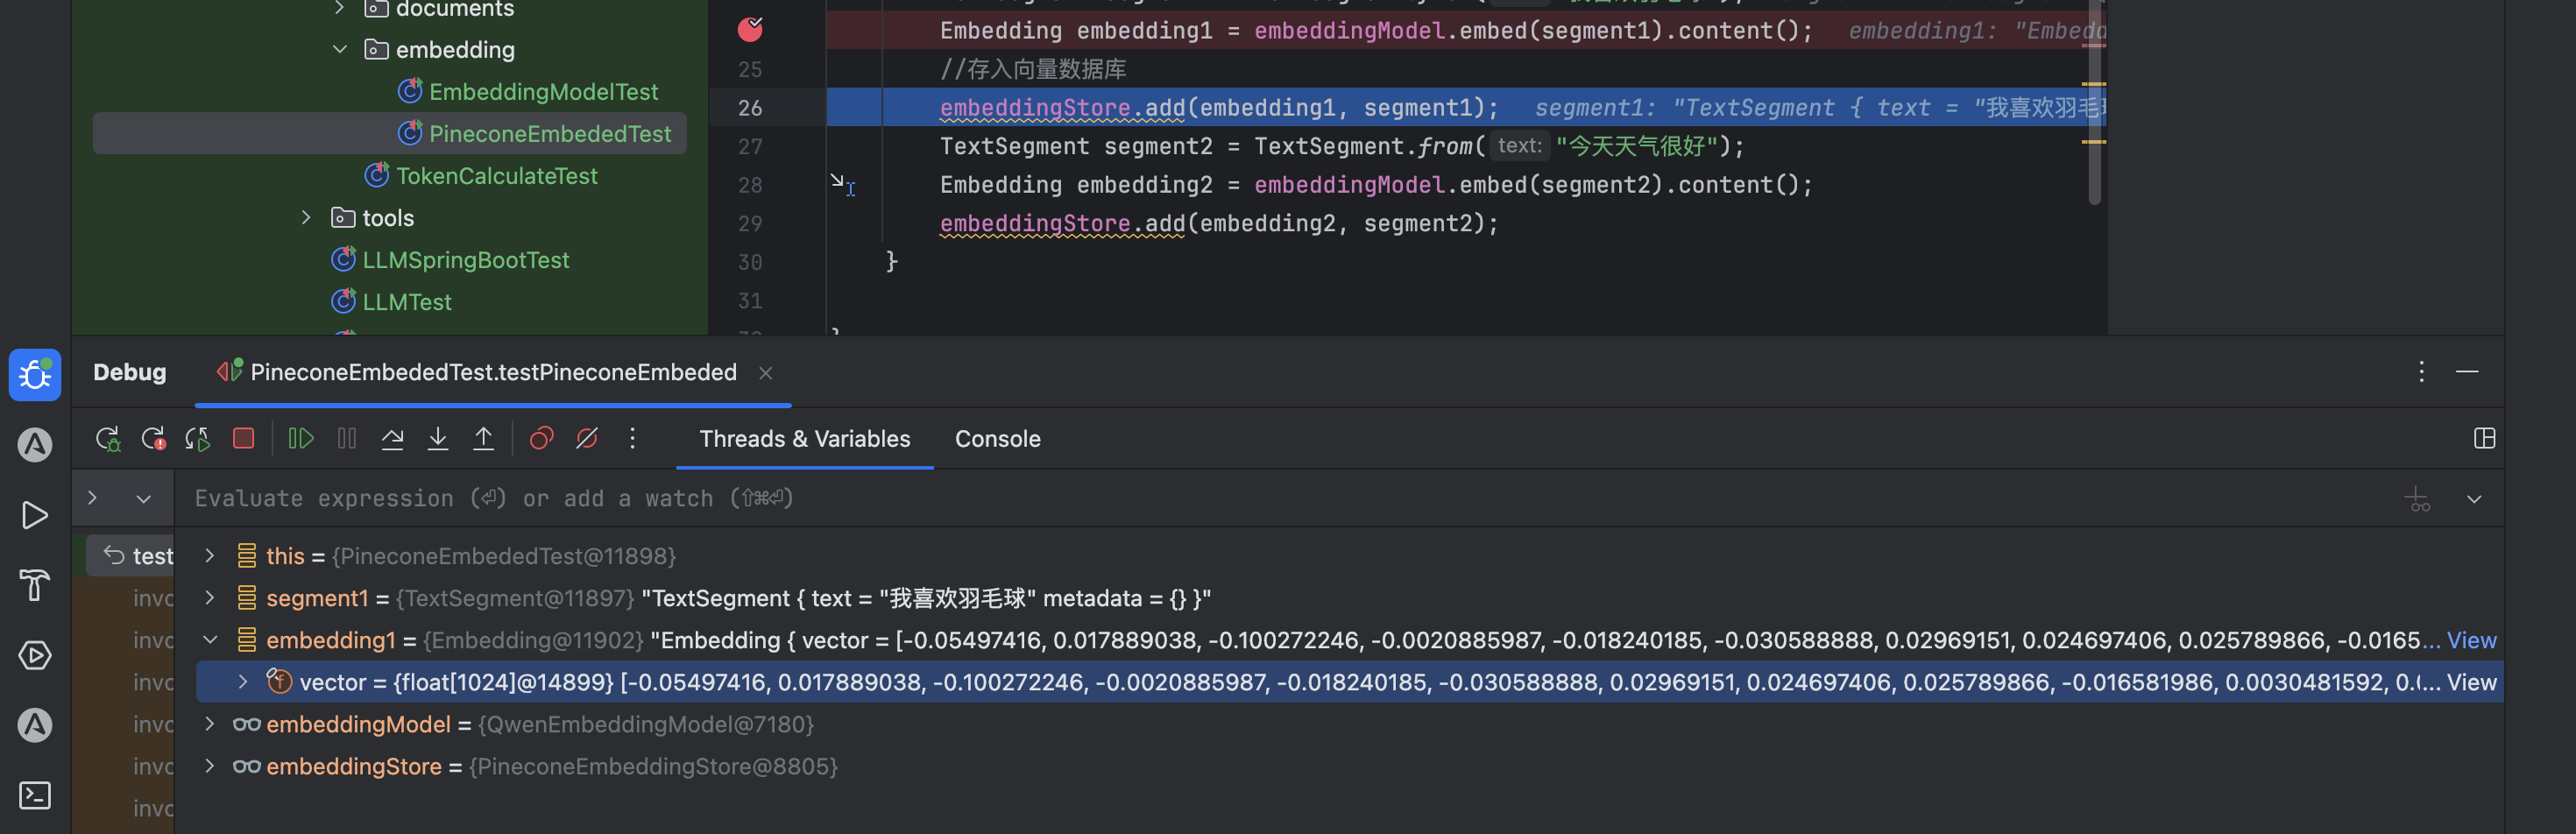Open TokenCalculateTest file
This screenshot has width=2576, height=834.
click(x=496, y=175)
